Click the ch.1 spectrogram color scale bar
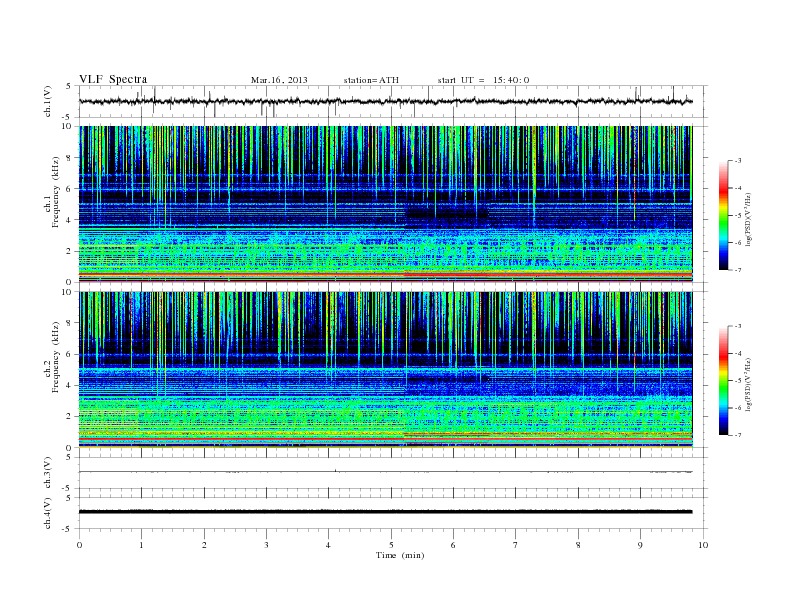792x612 pixels. click(723, 215)
